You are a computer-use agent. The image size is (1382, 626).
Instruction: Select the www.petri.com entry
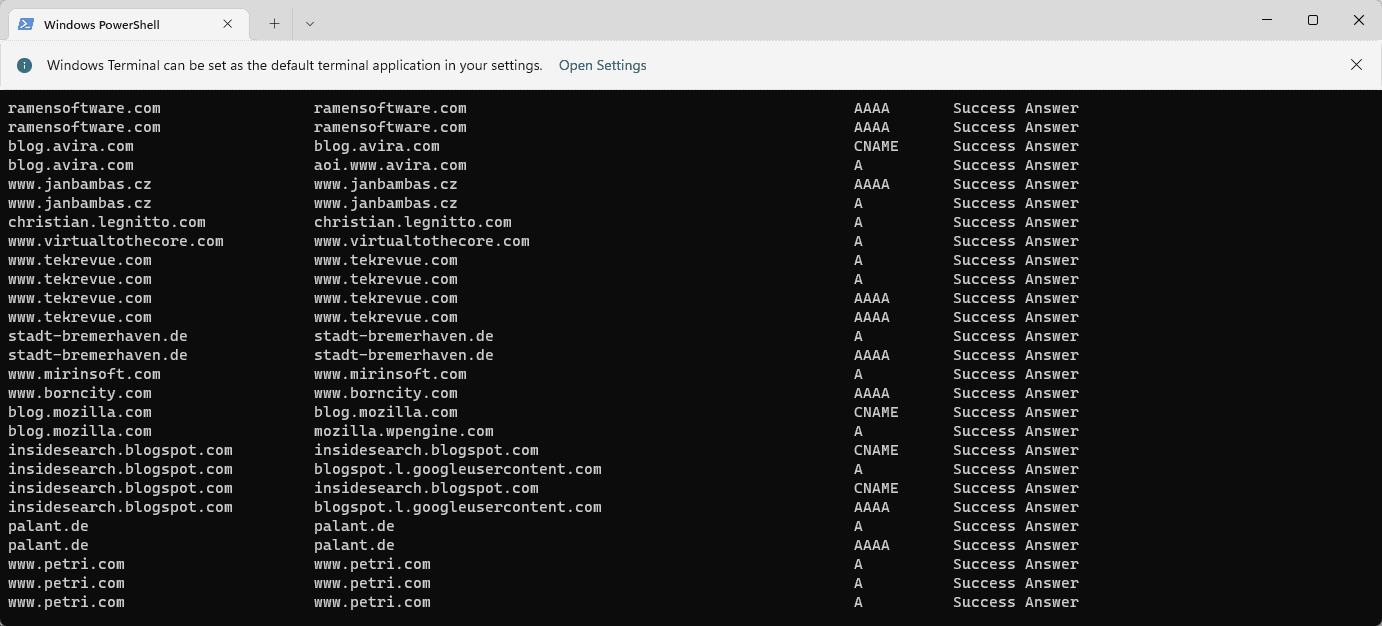(66, 564)
